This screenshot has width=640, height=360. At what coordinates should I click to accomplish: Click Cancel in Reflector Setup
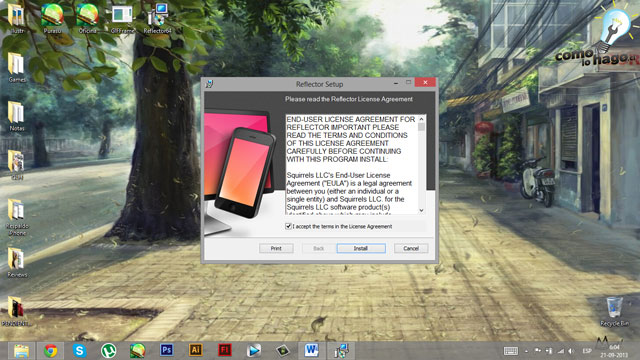[411, 248]
